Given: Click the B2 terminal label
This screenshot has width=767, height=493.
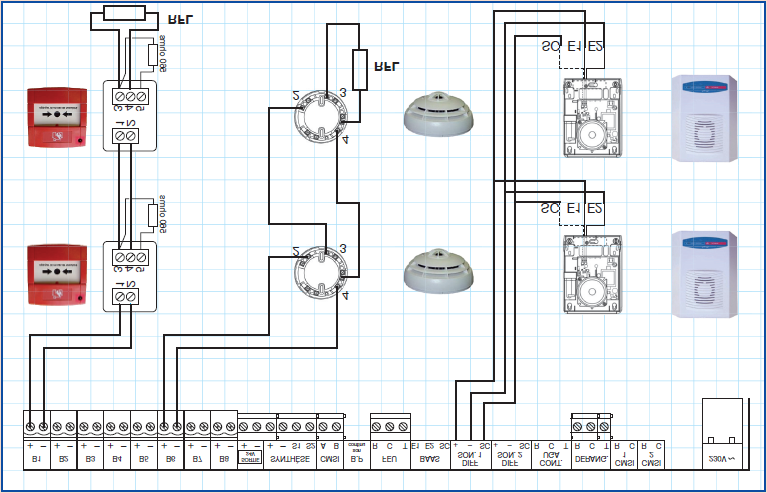Looking at the screenshot, I should coord(64,459).
